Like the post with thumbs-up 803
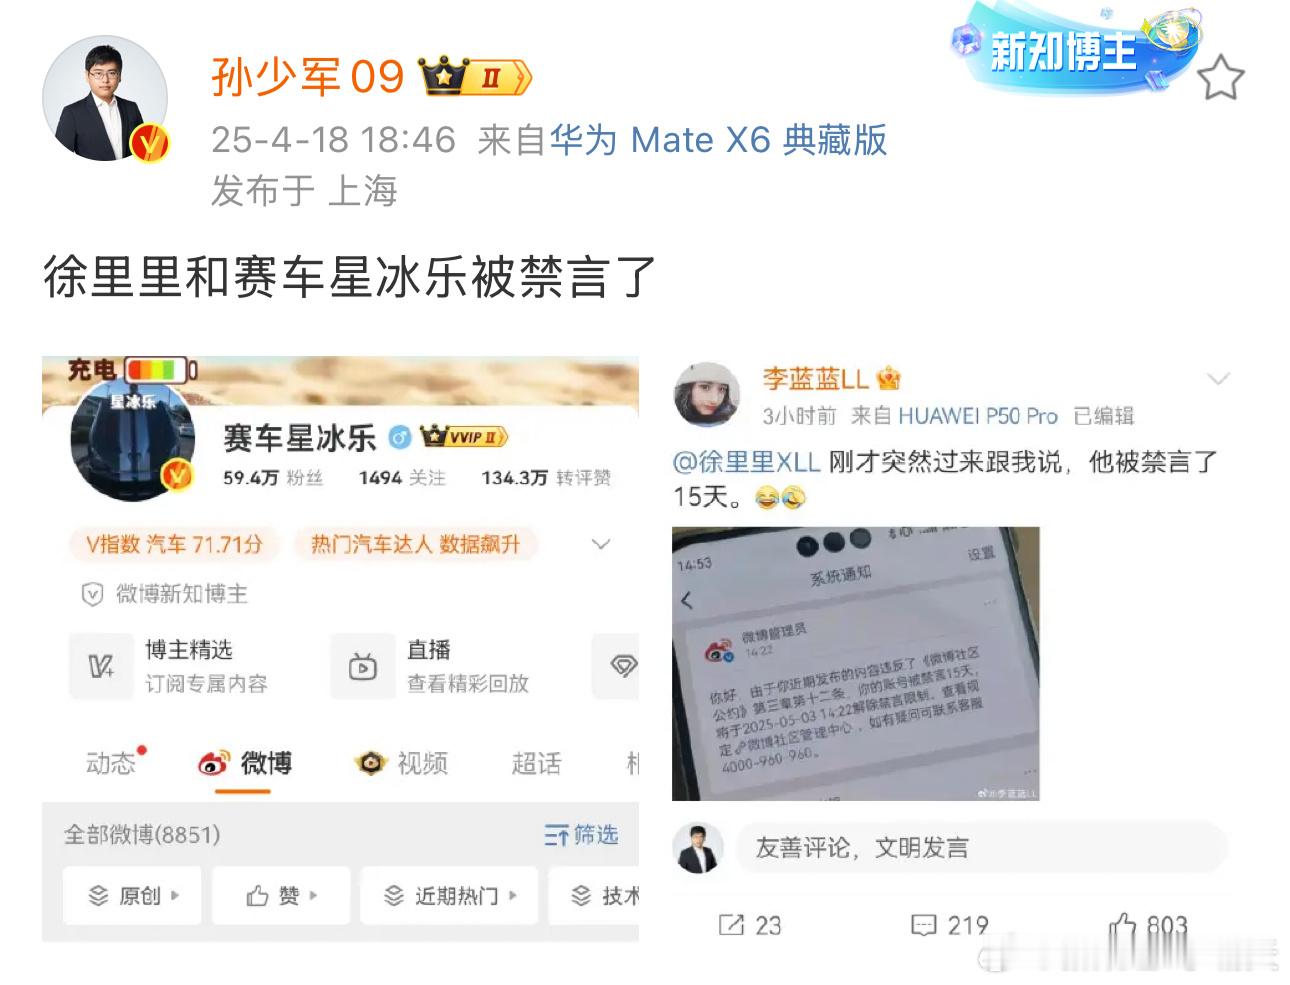 (x=1124, y=926)
